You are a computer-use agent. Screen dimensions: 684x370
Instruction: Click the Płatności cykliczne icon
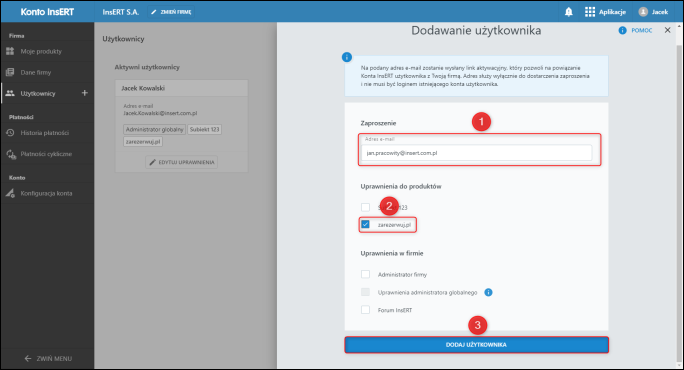pyautogui.click(x=11, y=154)
